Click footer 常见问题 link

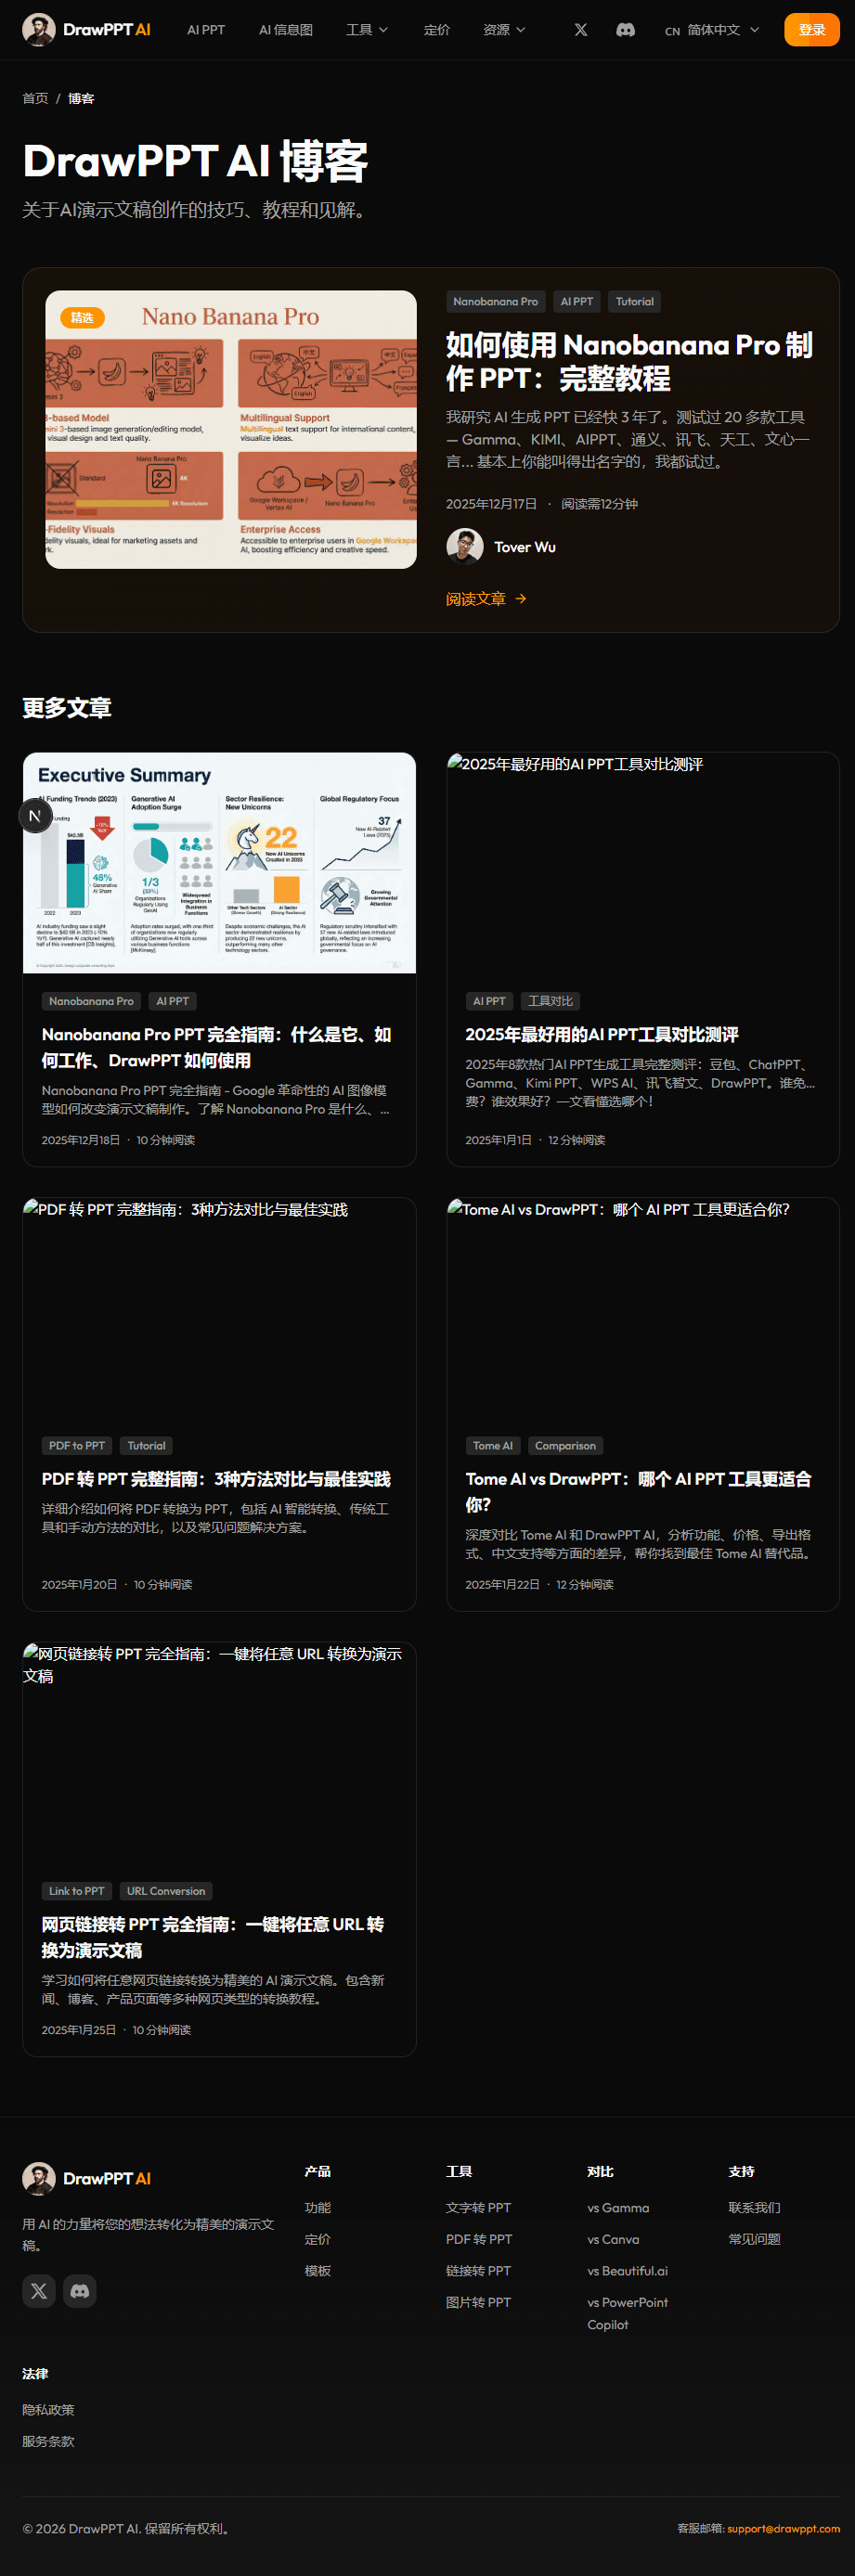[755, 2238]
